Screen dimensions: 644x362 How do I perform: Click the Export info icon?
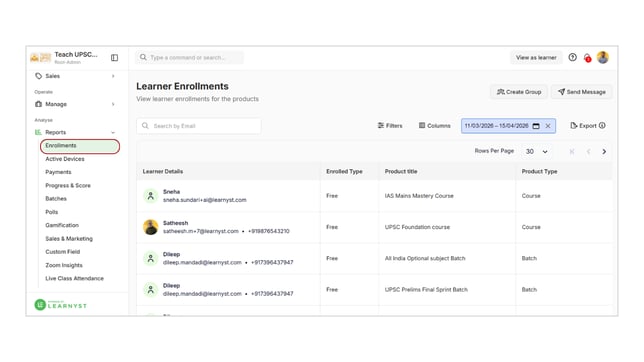point(602,126)
